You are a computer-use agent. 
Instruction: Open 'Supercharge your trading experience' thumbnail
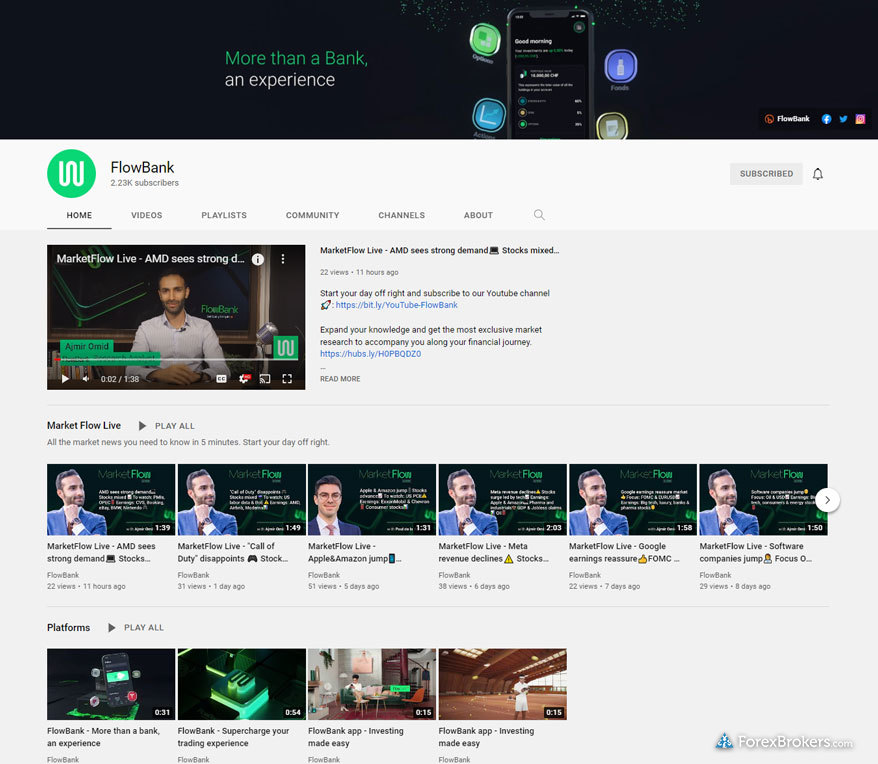point(241,684)
